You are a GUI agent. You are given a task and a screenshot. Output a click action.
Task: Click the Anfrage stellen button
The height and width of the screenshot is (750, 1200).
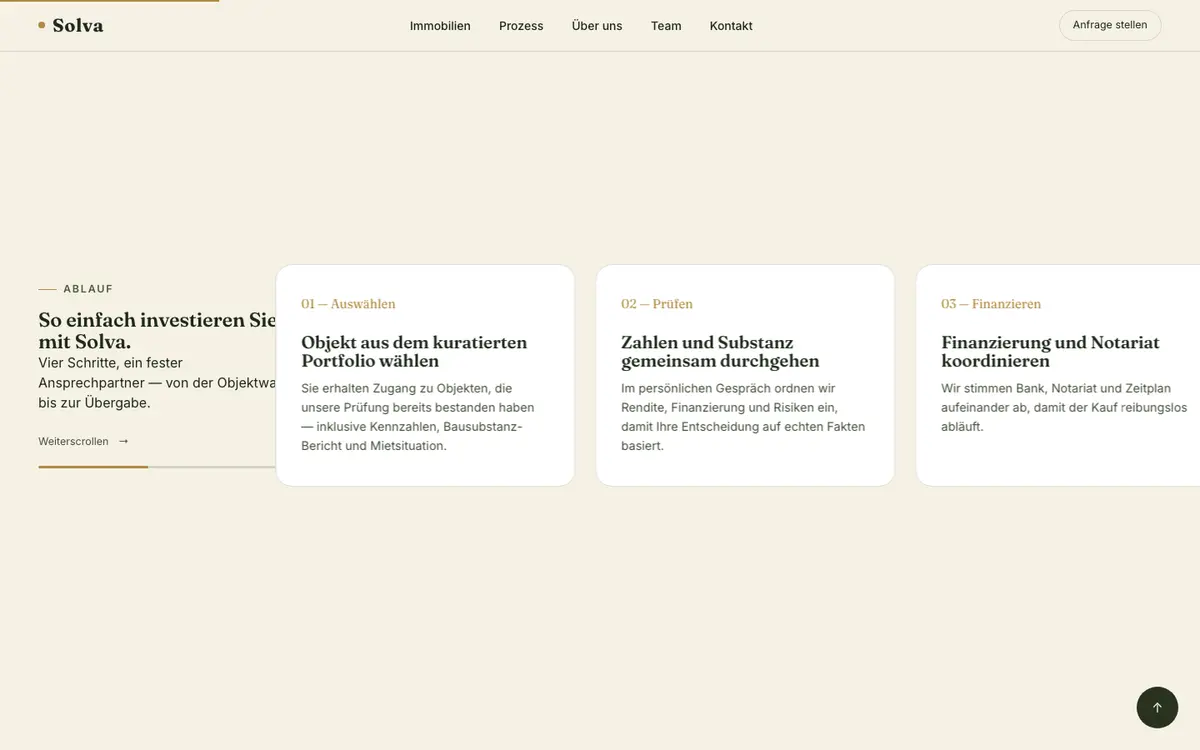tap(1110, 25)
